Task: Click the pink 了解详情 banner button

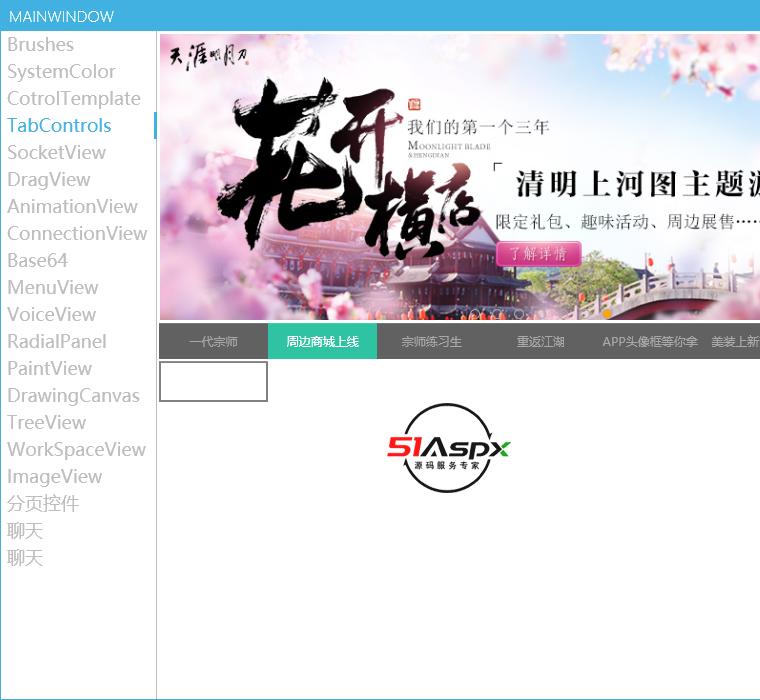Action: pyautogui.click(x=538, y=254)
